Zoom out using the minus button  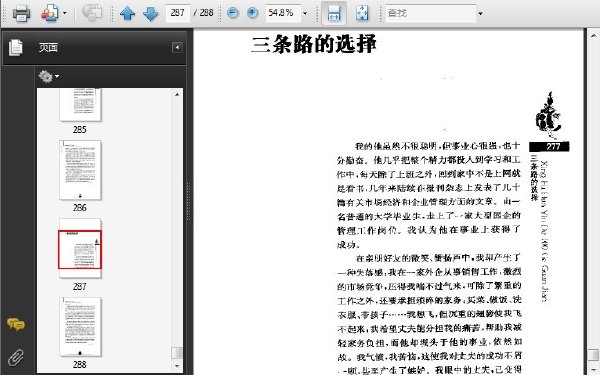[x=232, y=13]
